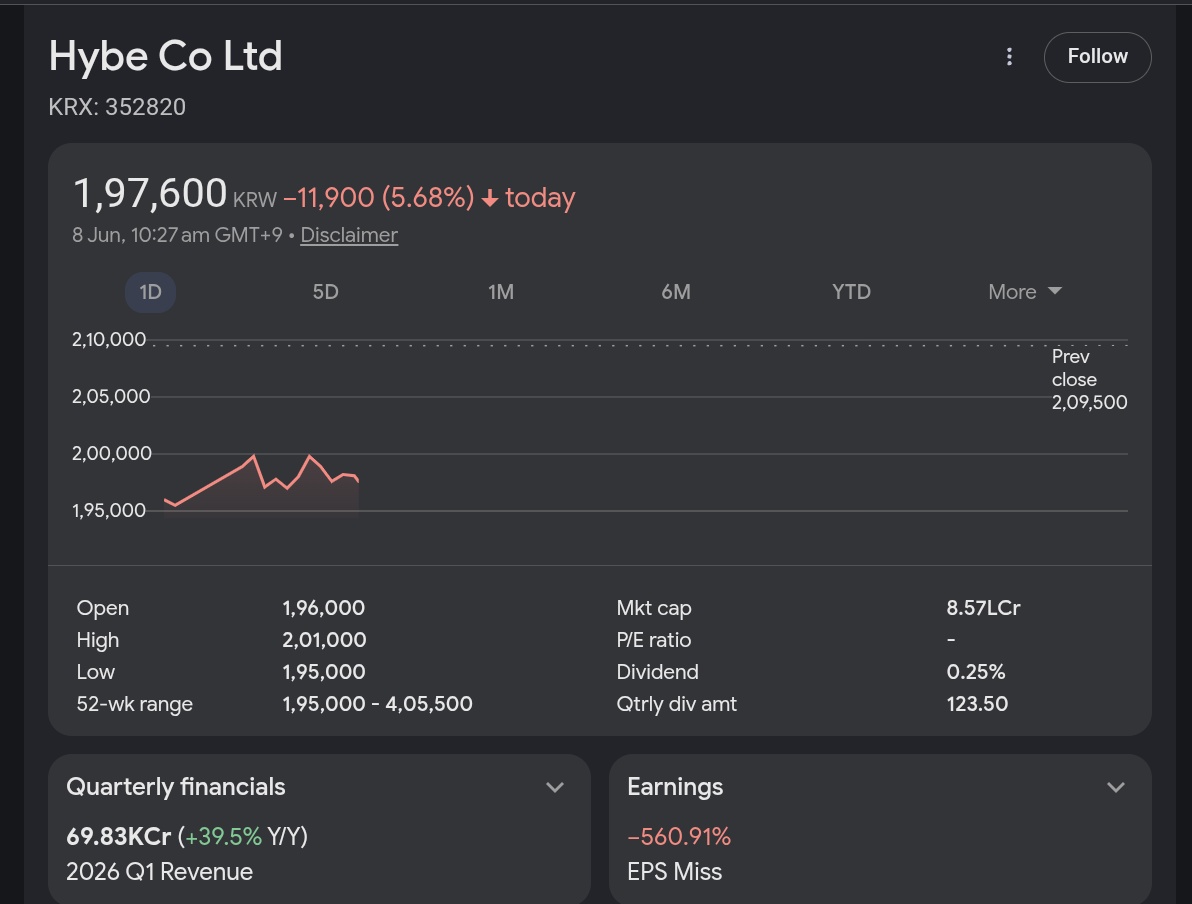
Task: Click the Dividend value 0.25%
Action: [x=975, y=672]
